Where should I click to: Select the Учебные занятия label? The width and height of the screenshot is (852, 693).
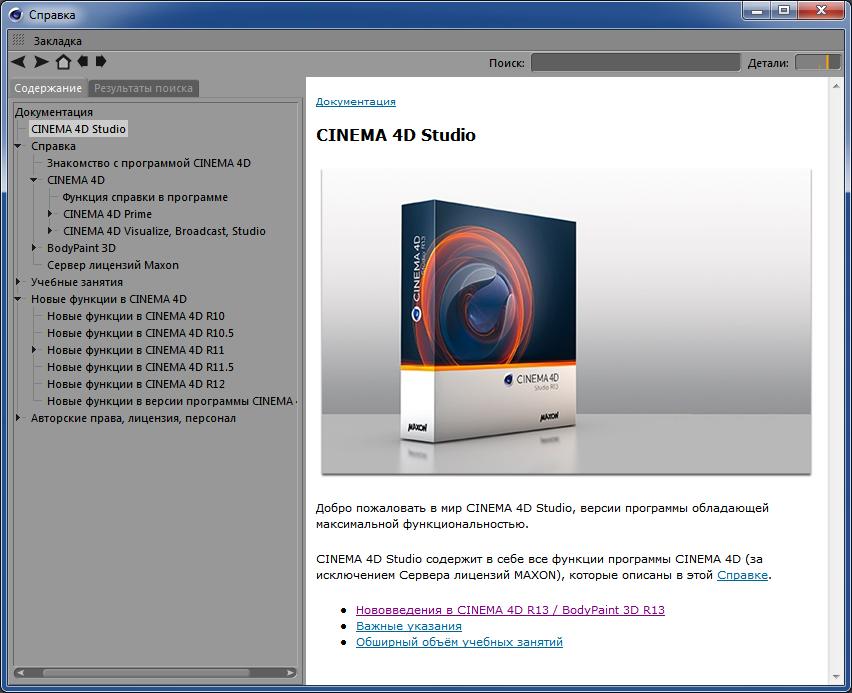[x=77, y=282]
